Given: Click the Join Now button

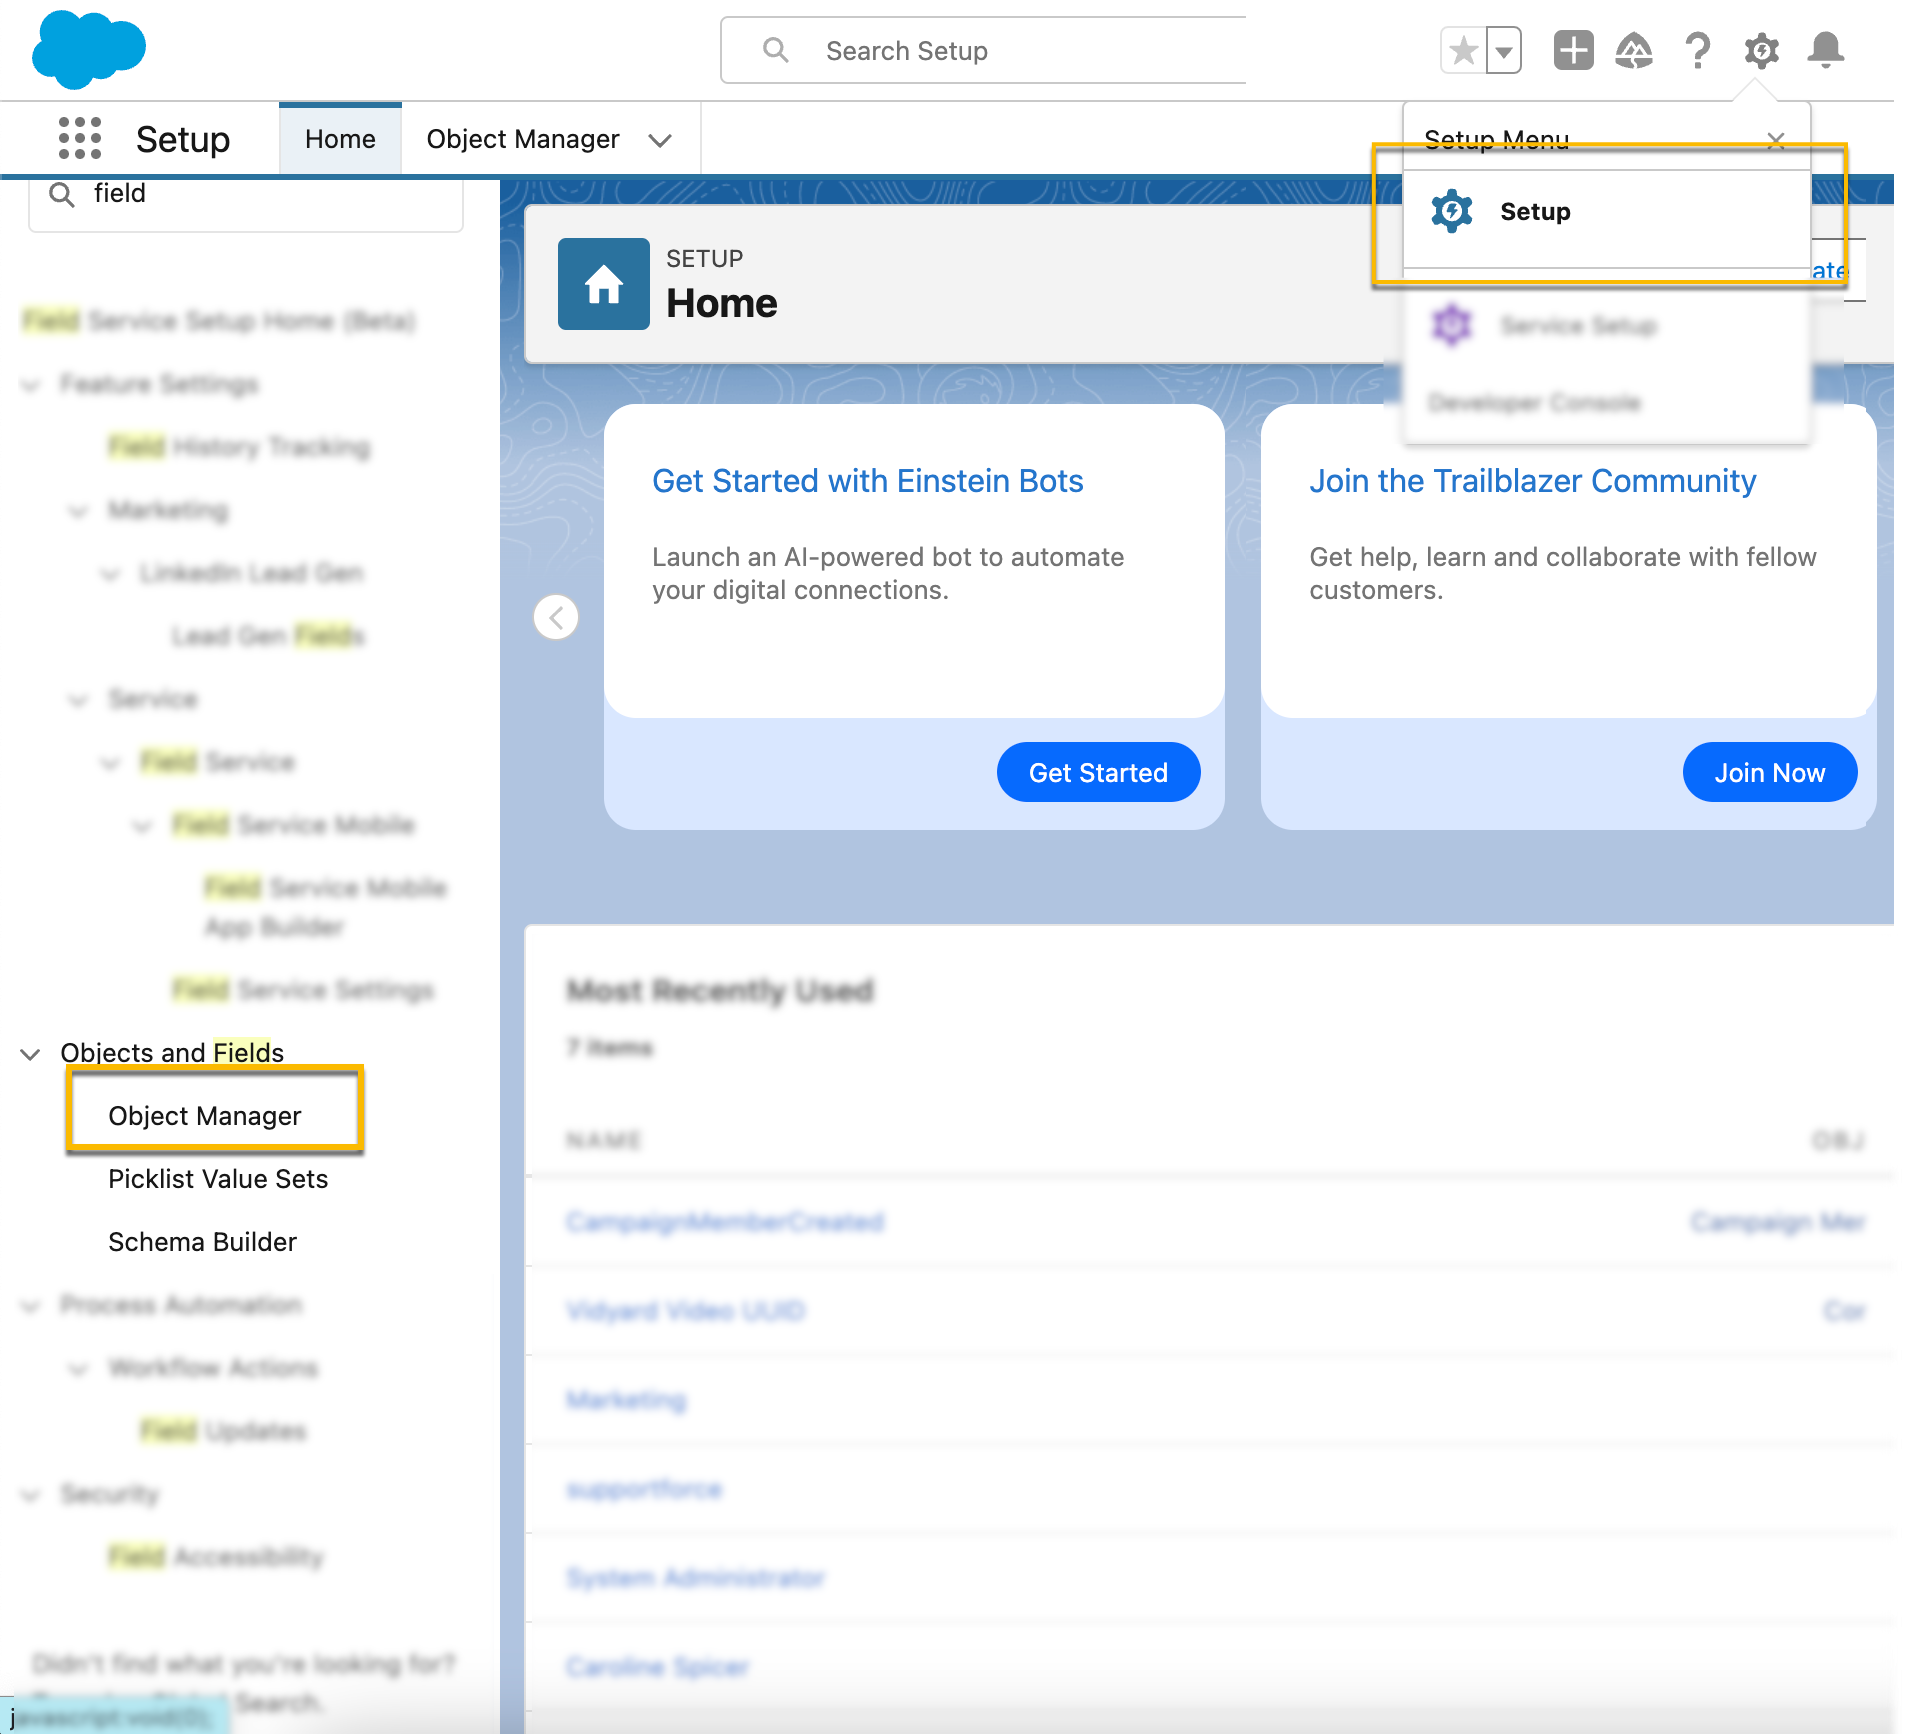Looking at the screenshot, I should pos(1769,772).
